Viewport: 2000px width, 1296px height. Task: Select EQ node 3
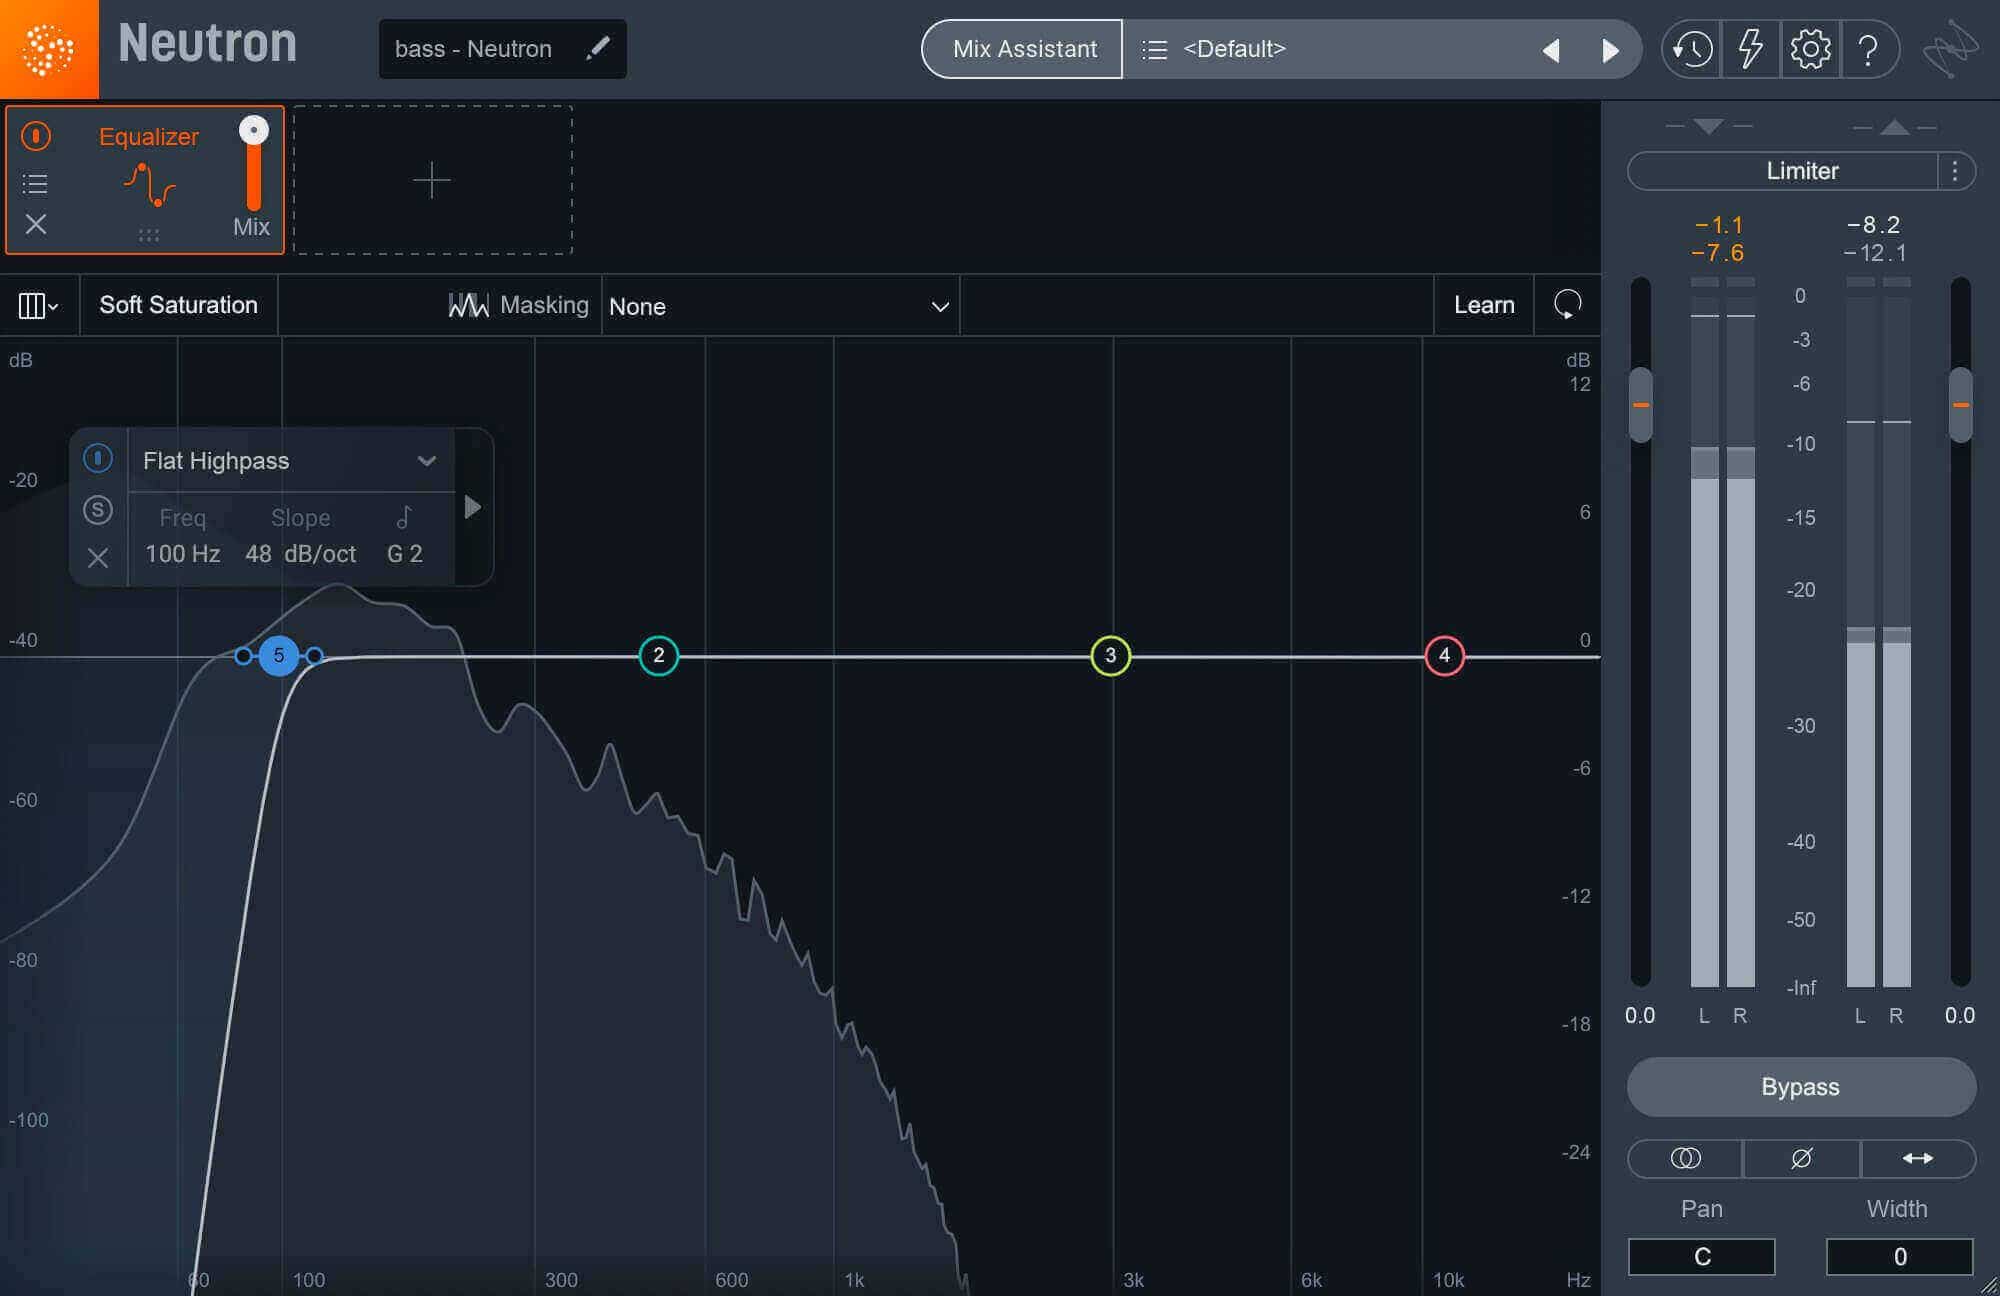1110,656
